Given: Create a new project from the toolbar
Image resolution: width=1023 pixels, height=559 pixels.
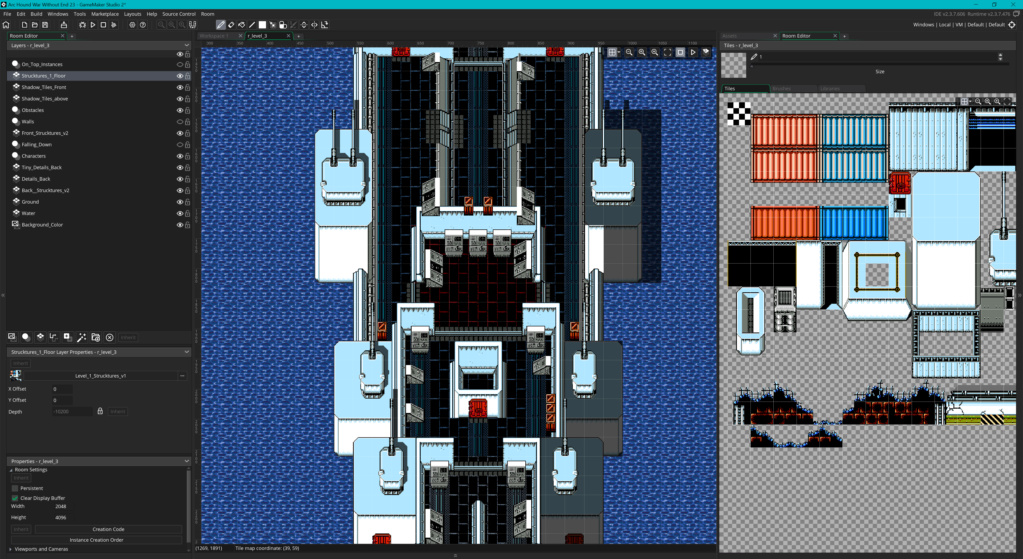Looking at the screenshot, I should click(24, 25).
